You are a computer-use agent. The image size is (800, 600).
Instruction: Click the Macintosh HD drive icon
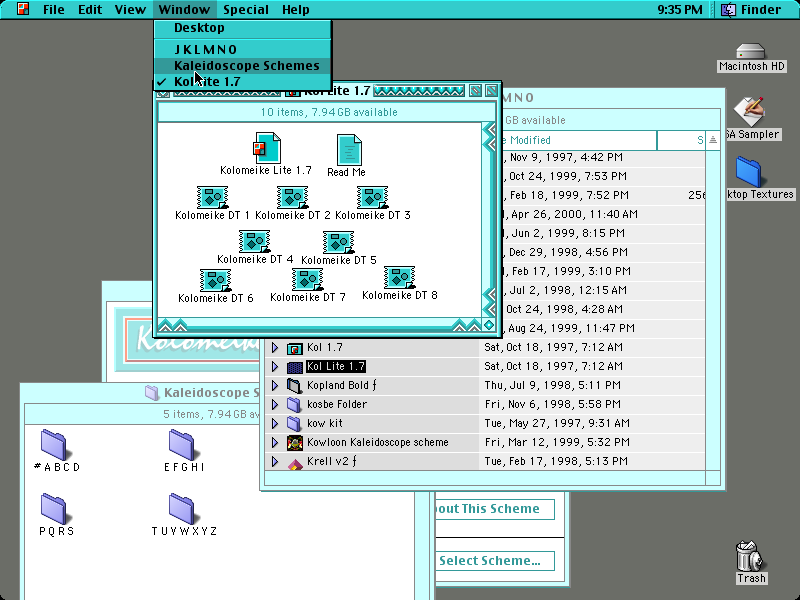pyautogui.click(x=751, y=51)
